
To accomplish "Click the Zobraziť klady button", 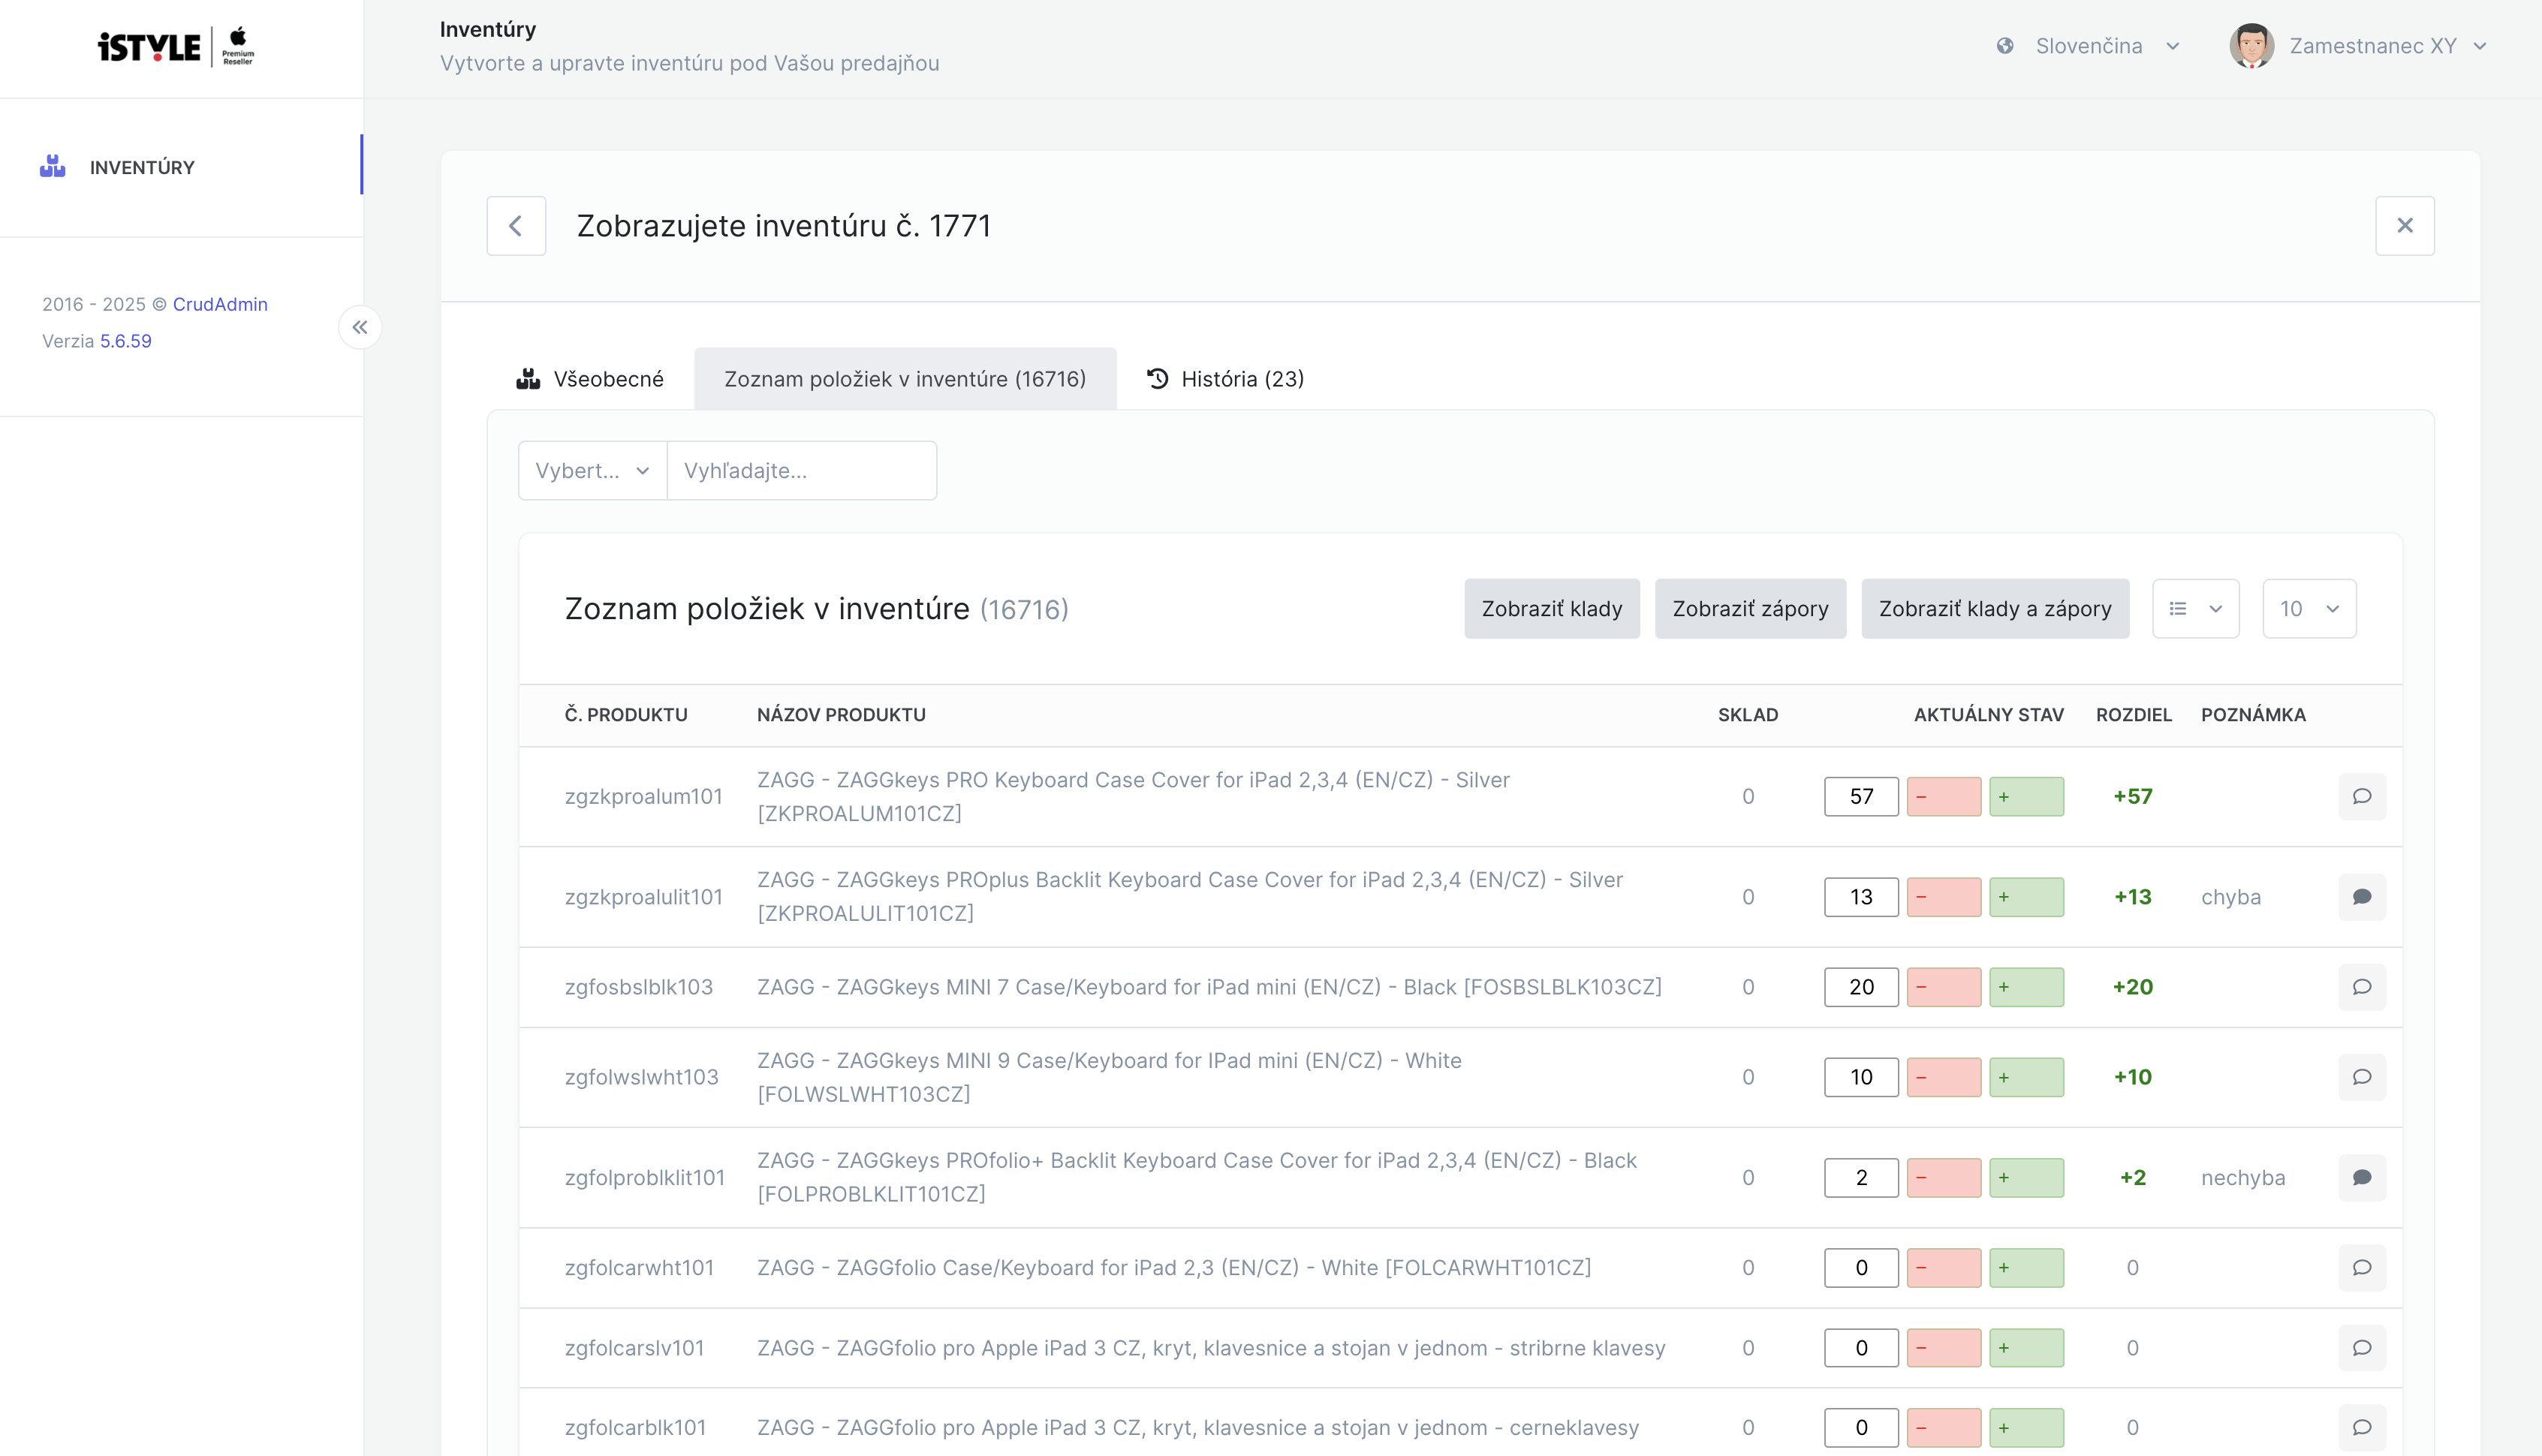I will point(1551,609).
